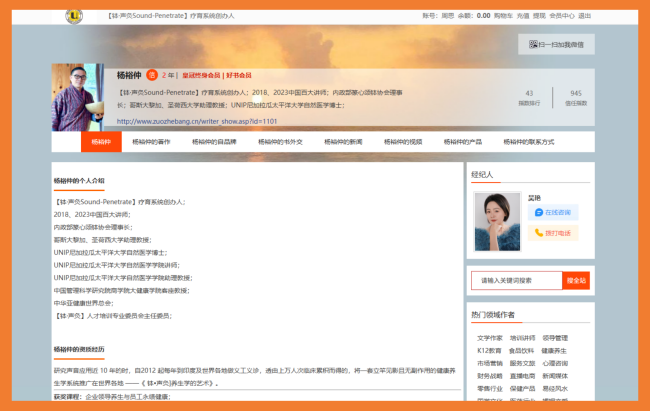Click the site logo in the top bar
The height and width of the screenshot is (411, 650).
coord(74,16)
